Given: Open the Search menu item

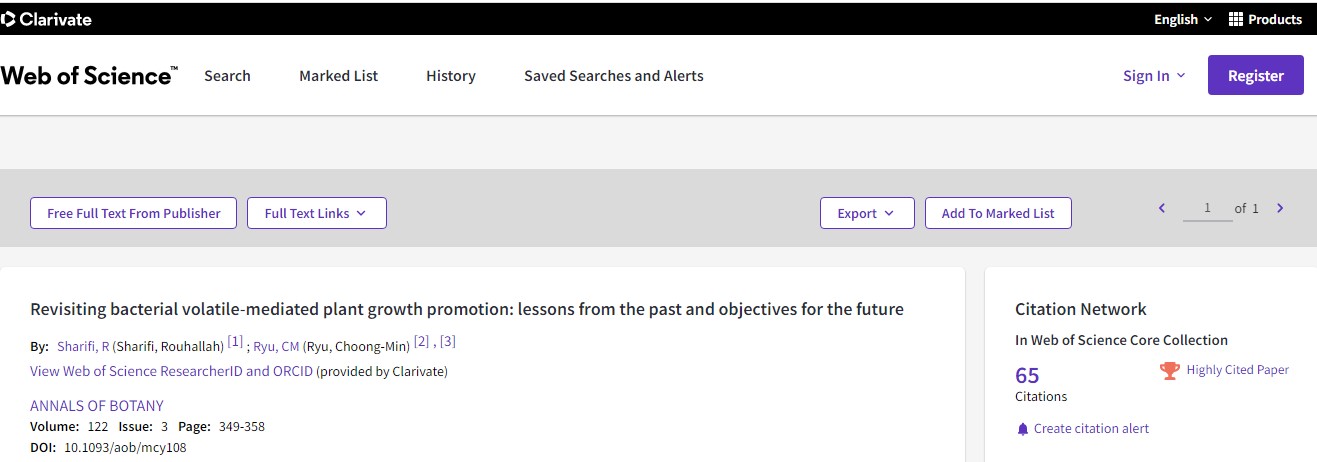Looking at the screenshot, I should point(227,76).
